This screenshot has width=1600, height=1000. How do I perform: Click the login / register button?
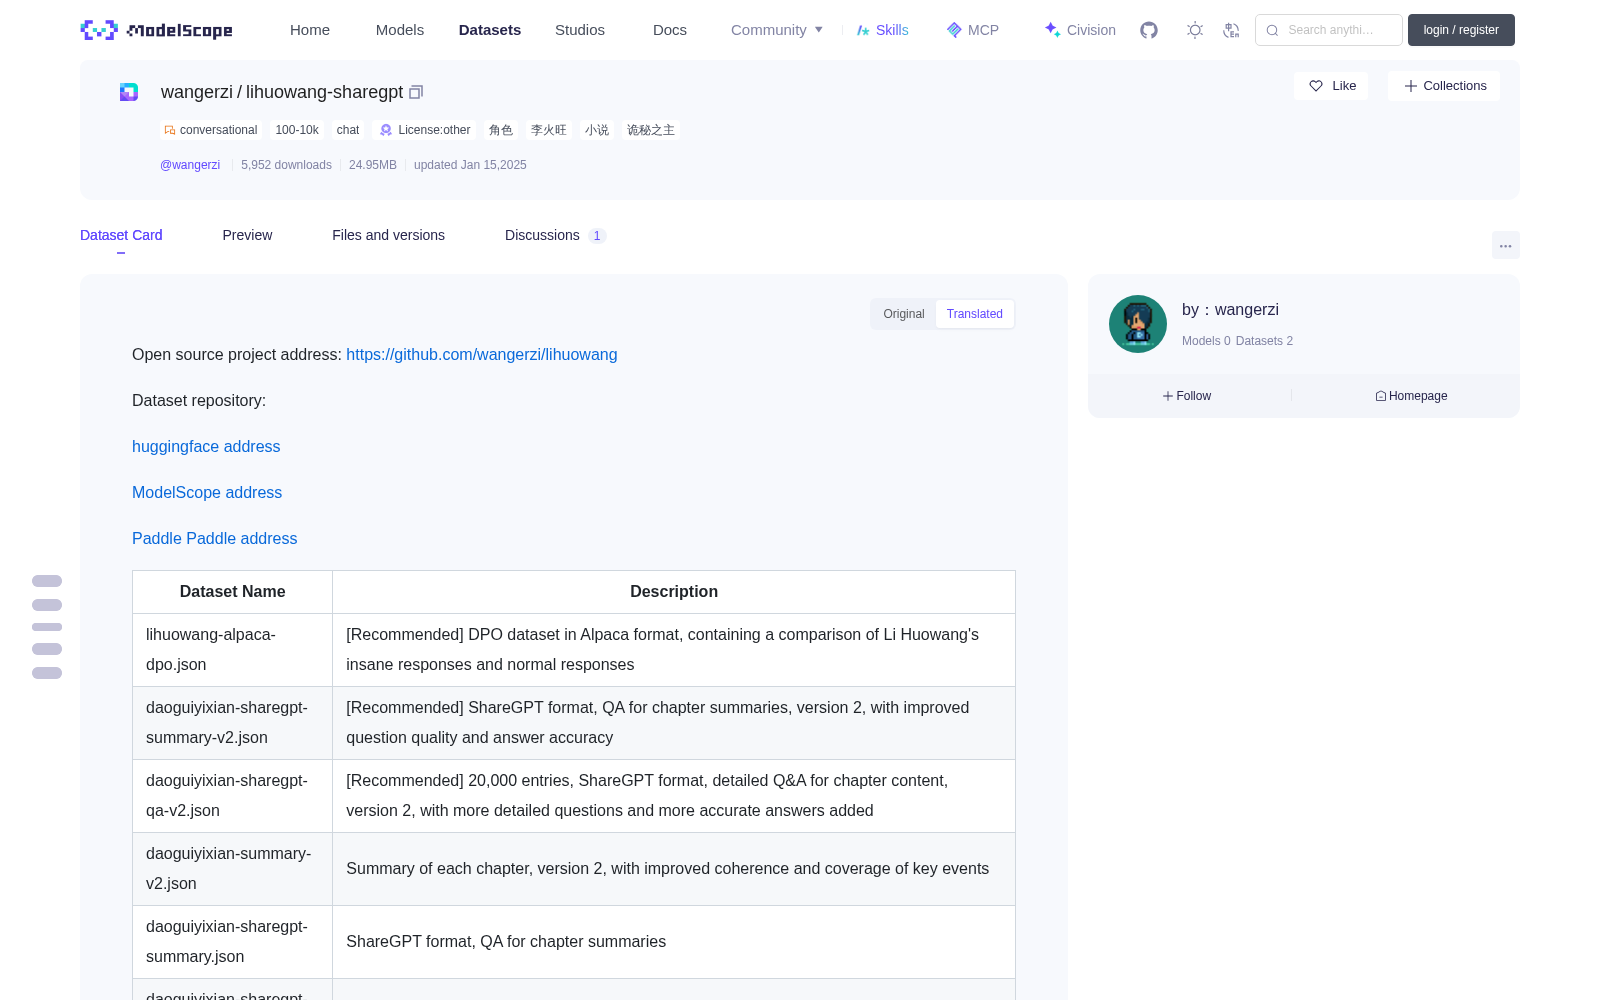1461,30
